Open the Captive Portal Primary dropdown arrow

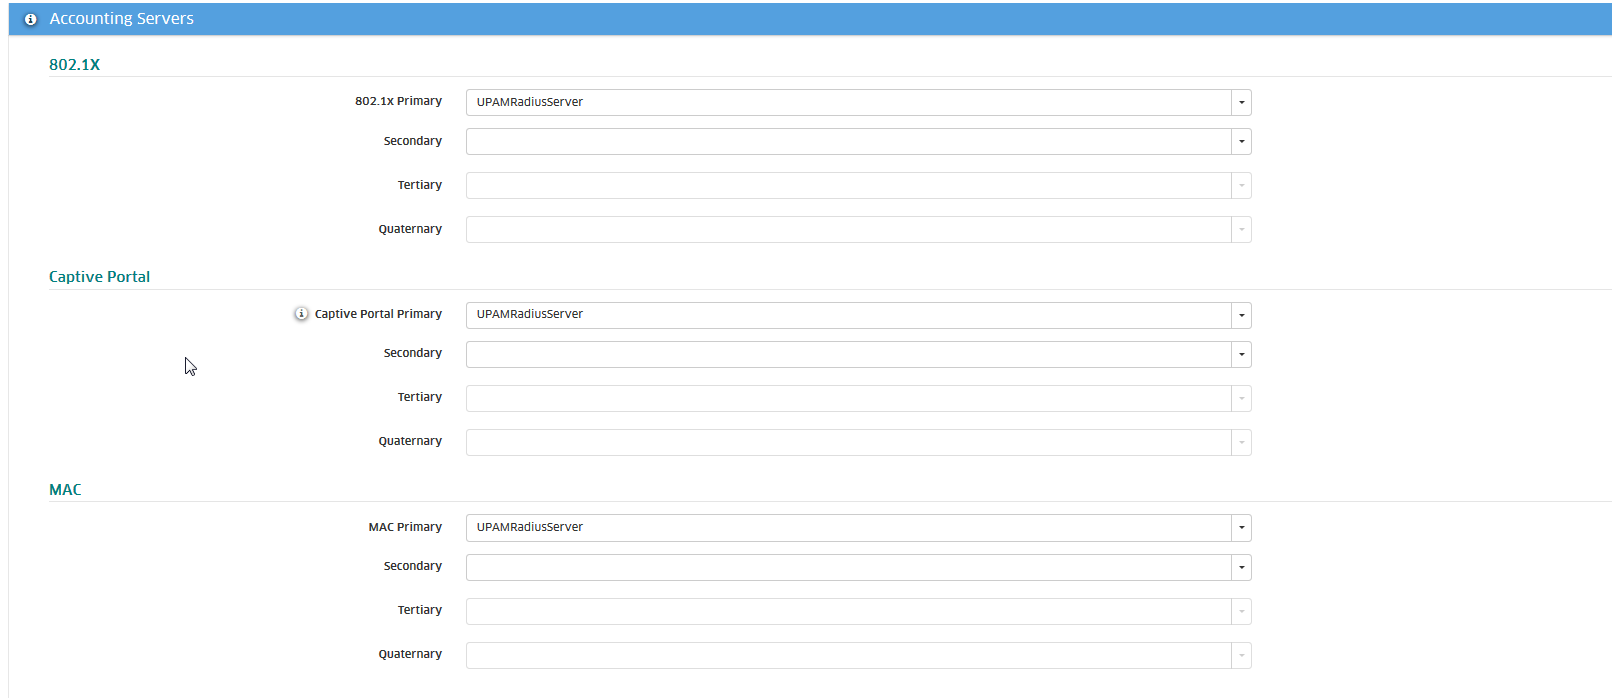click(1241, 315)
